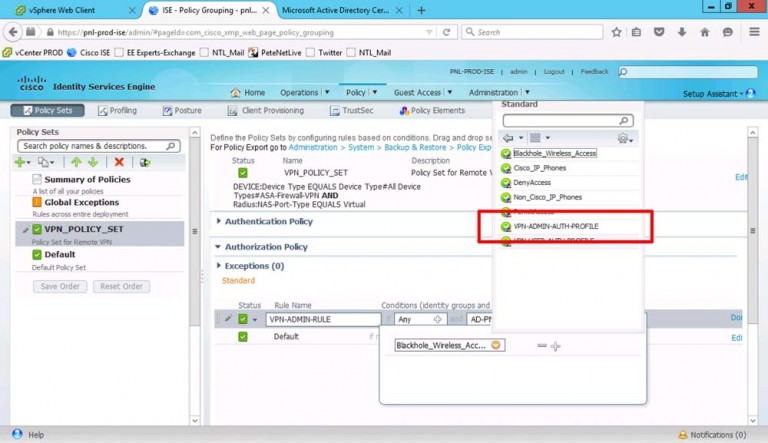
Task: Click the plus icon next to Blackhole_Wireless_Acc
Action: tap(555, 346)
